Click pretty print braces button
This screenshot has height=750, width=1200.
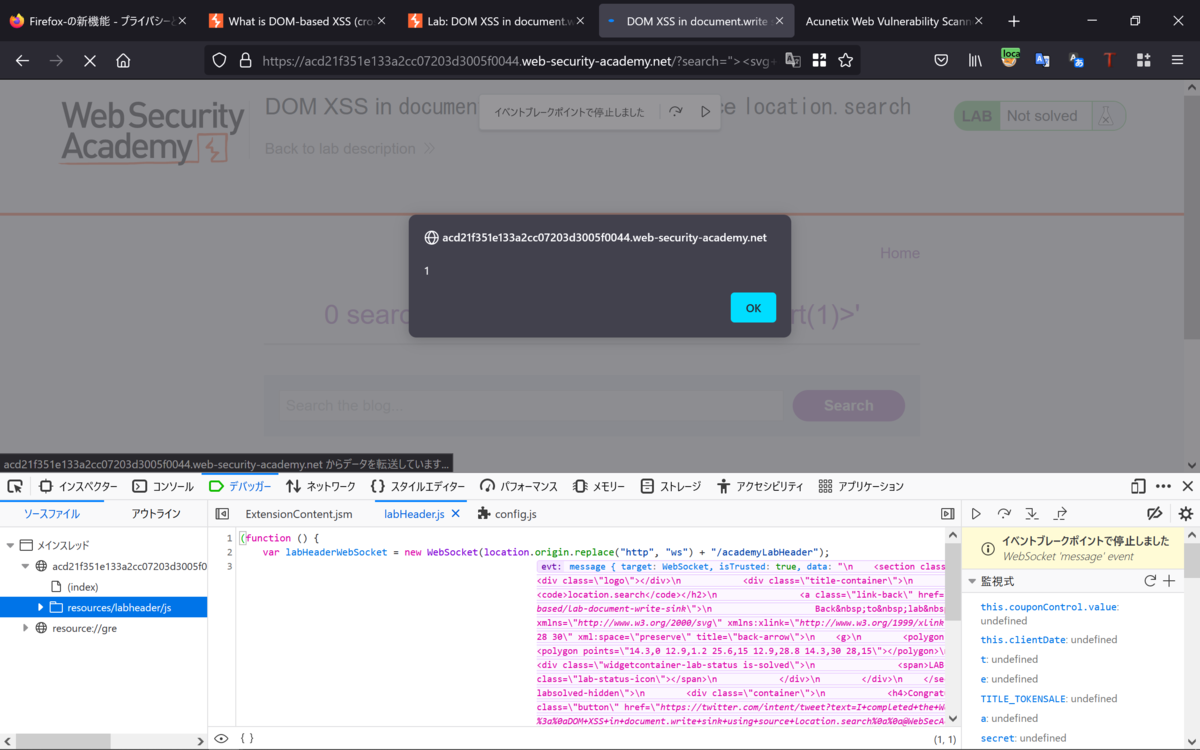pos(247,738)
